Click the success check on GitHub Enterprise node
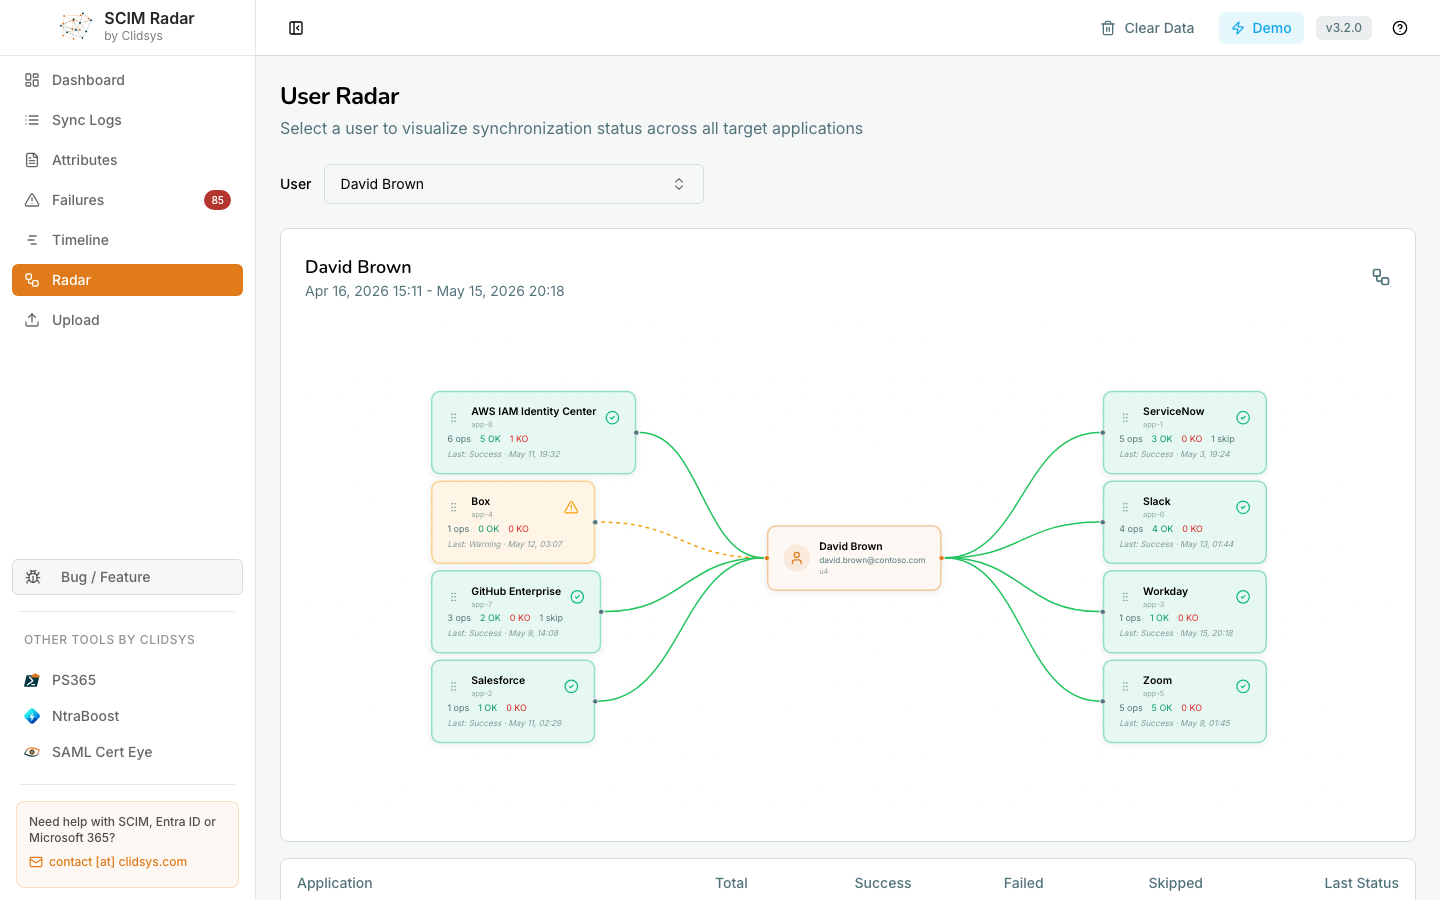This screenshot has height=900, width=1440. click(x=577, y=597)
